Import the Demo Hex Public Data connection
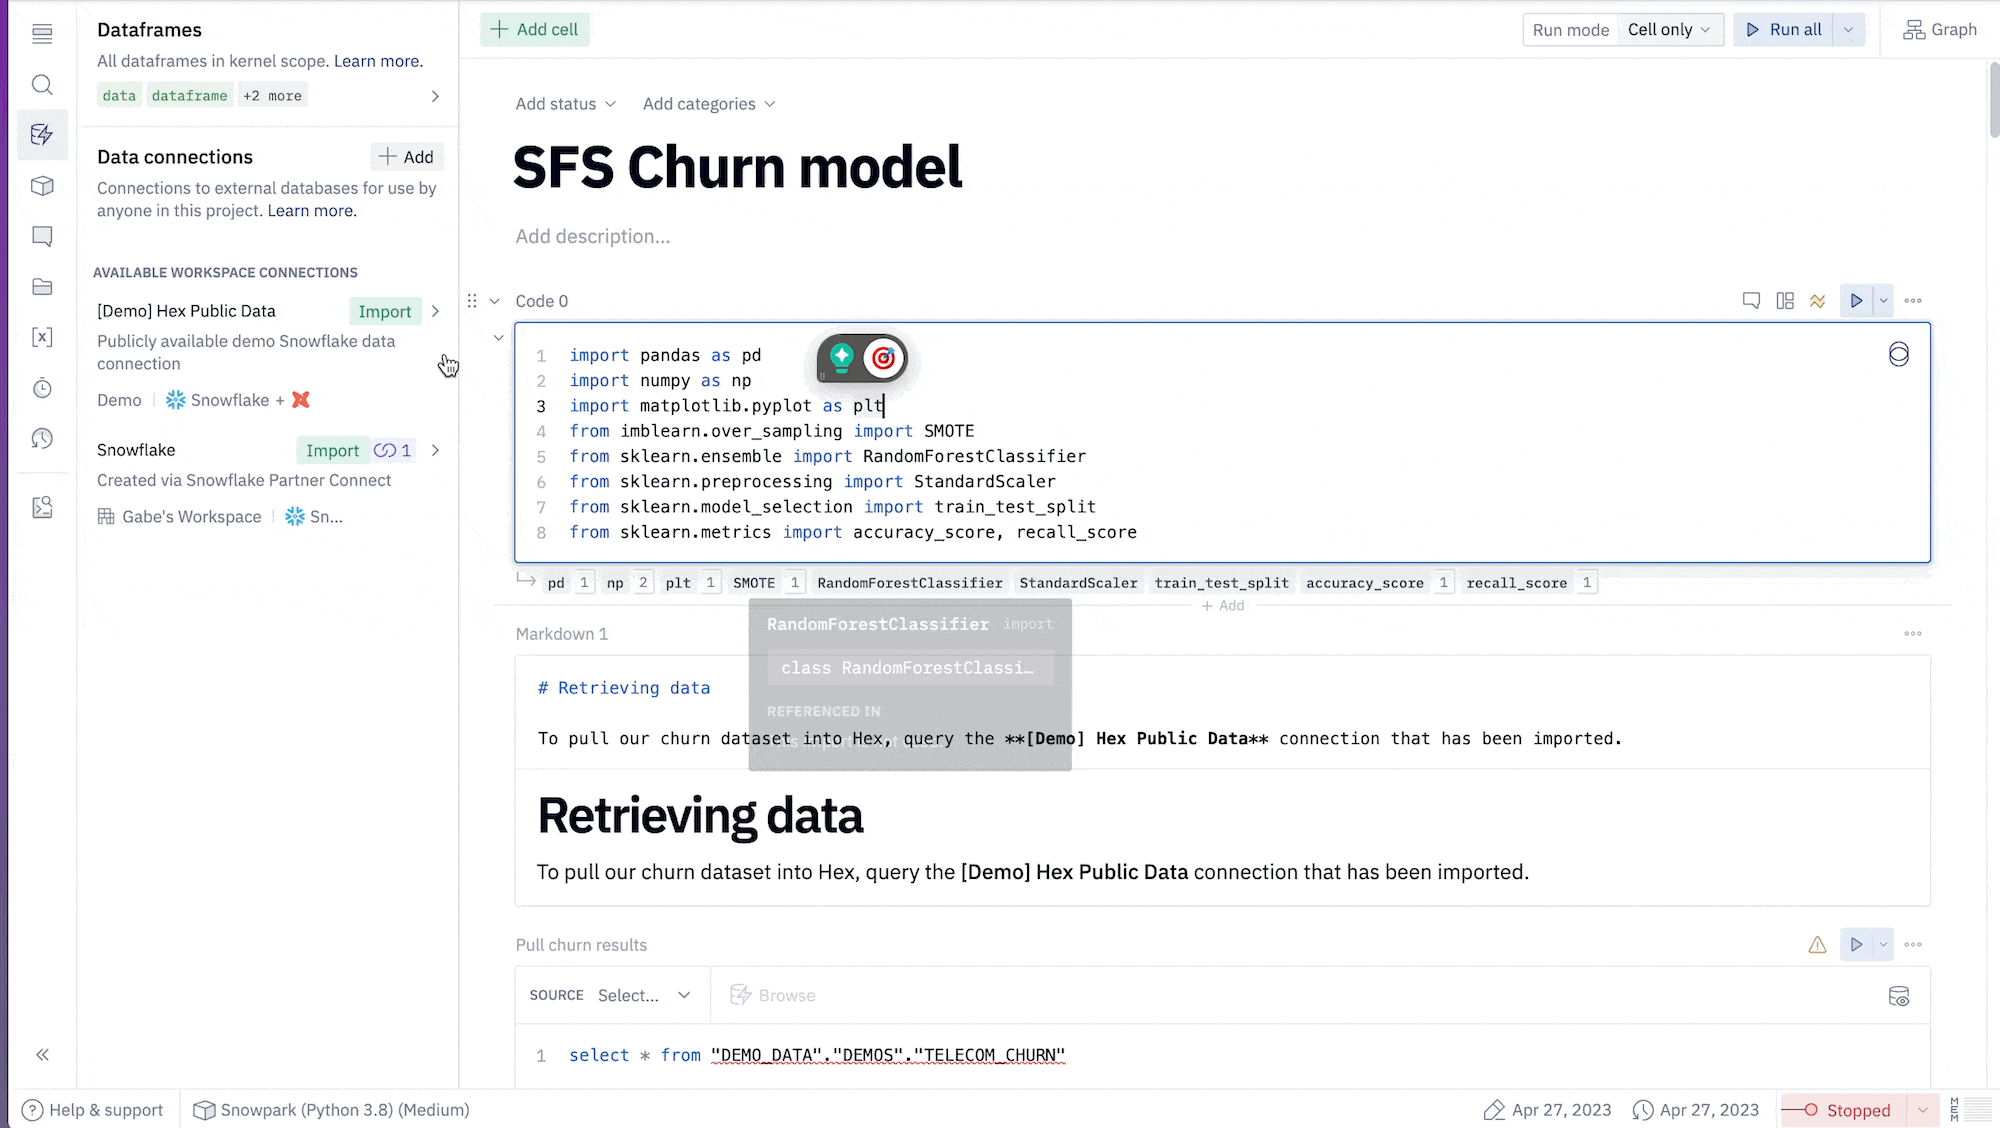Image resolution: width=2000 pixels, height=1128 pixels. 384,311
